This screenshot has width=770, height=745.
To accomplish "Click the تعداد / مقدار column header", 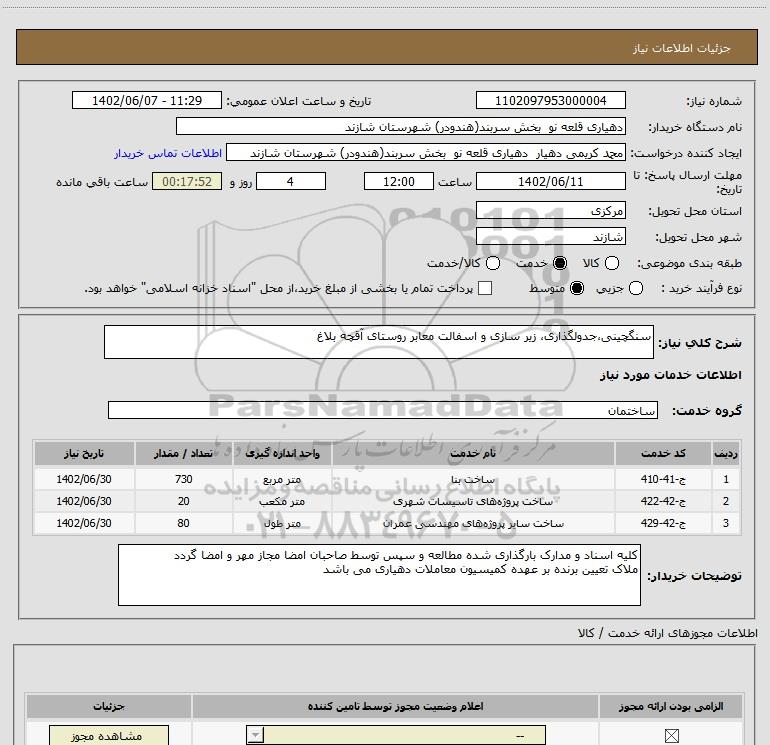I will tap(183, 453).
